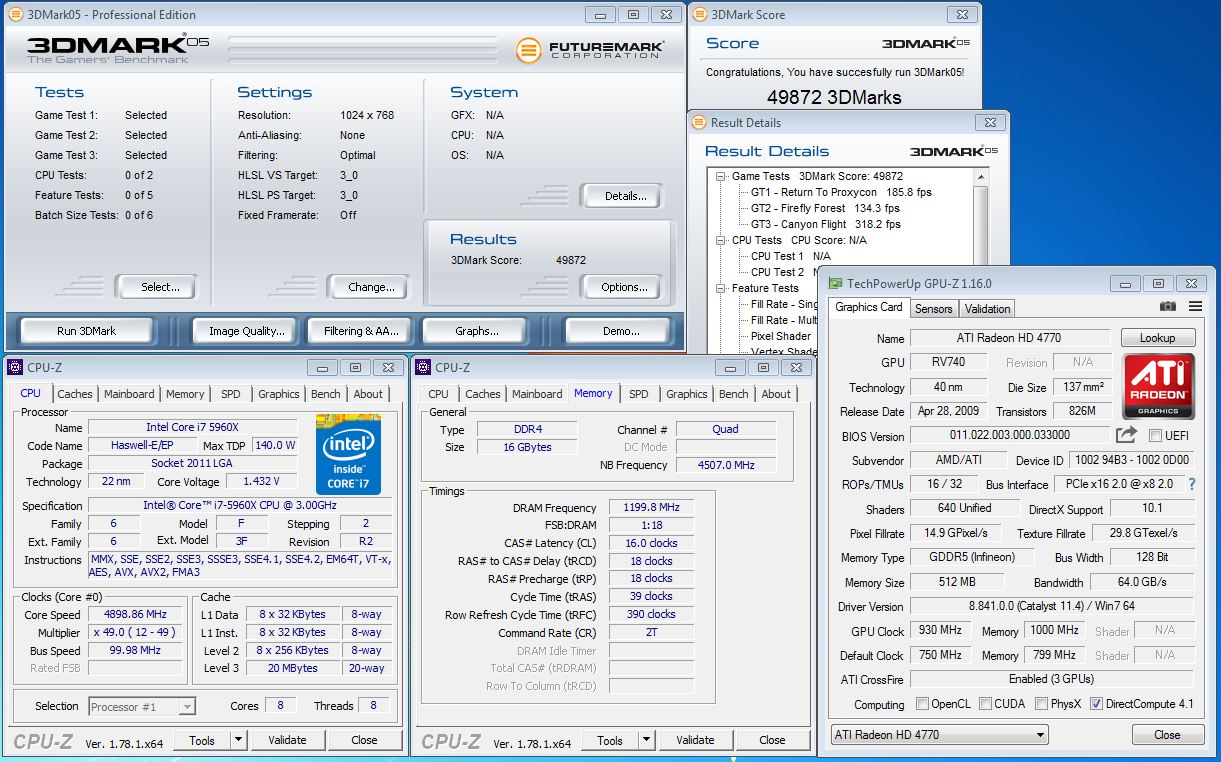Click the 3DMark Score window title icon
The height and width of the screenshot is (762, 1221).
pos(699,14)
